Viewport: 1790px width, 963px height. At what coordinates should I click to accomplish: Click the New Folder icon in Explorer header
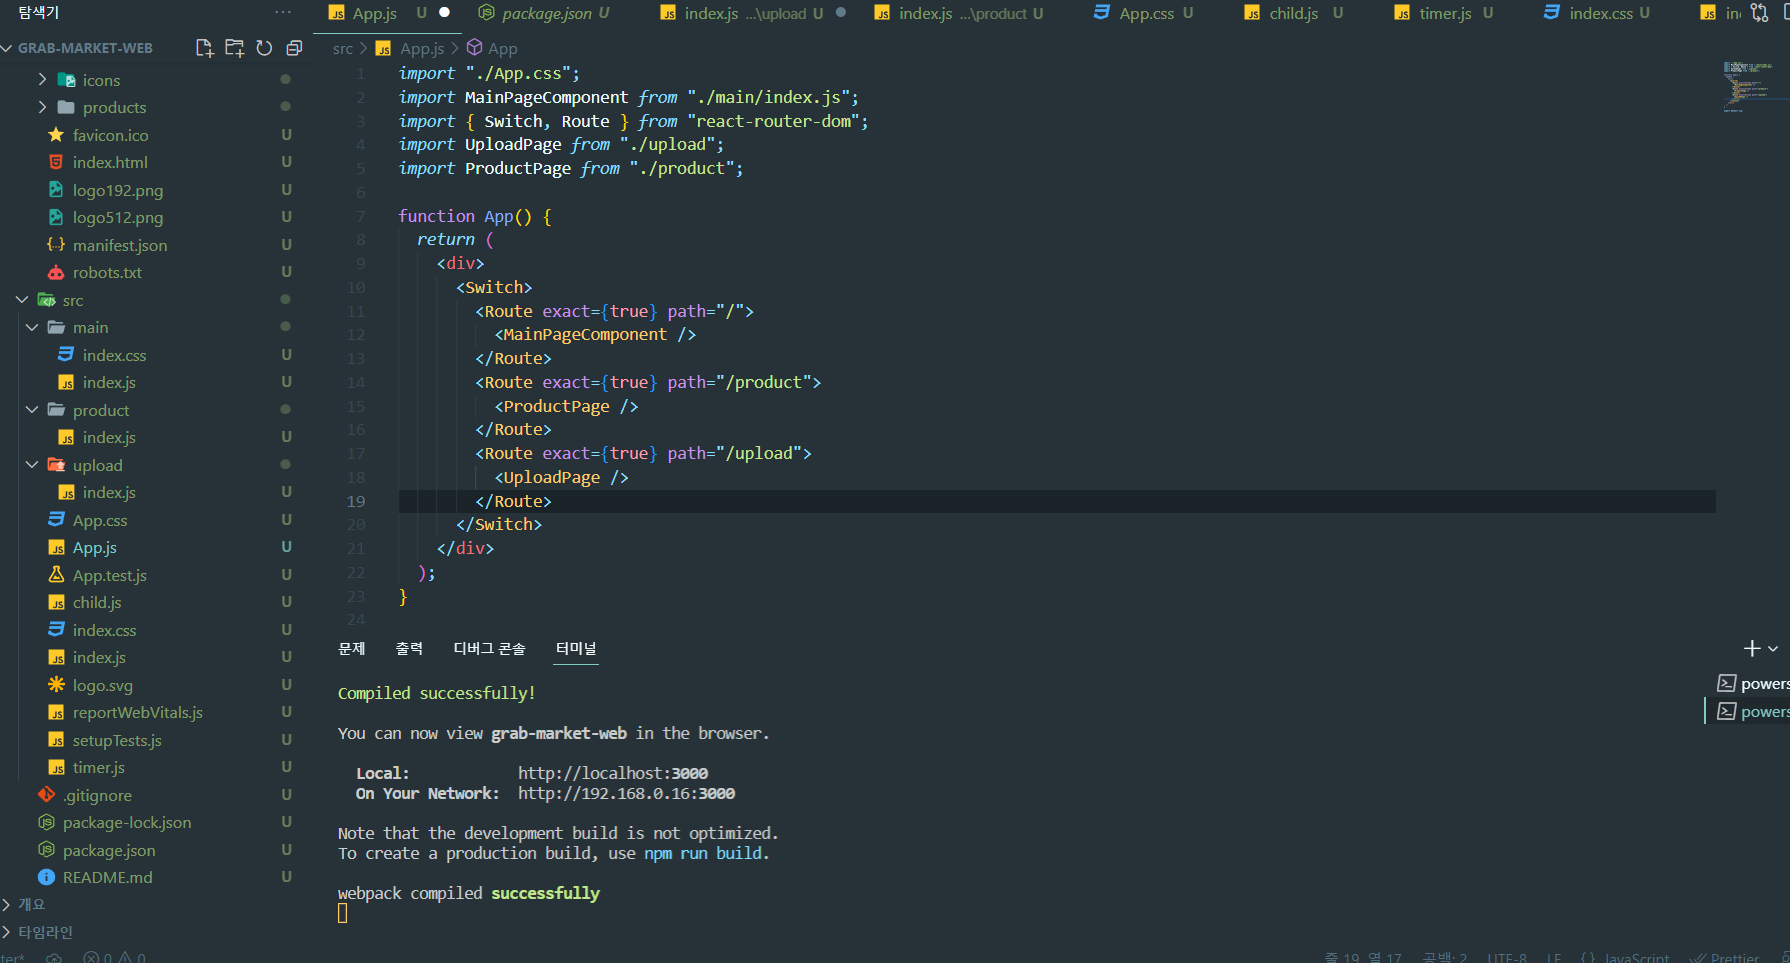(234, 48)
